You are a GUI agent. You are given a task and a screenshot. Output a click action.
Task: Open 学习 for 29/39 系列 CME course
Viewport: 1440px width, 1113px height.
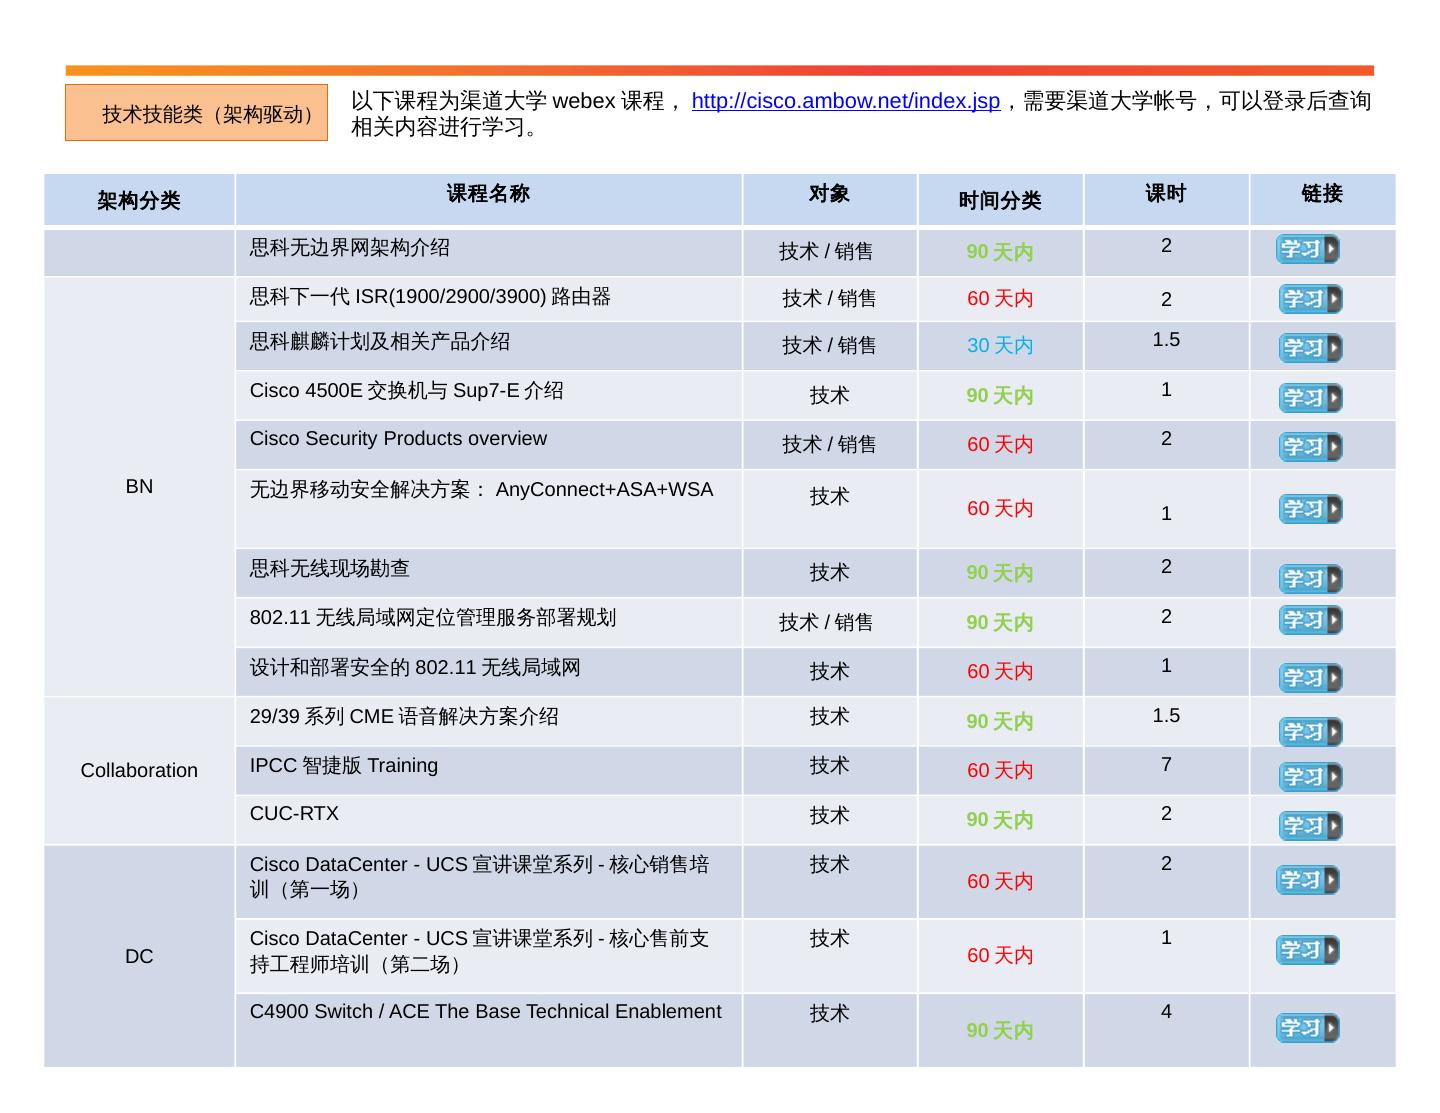coord(1310,732)
